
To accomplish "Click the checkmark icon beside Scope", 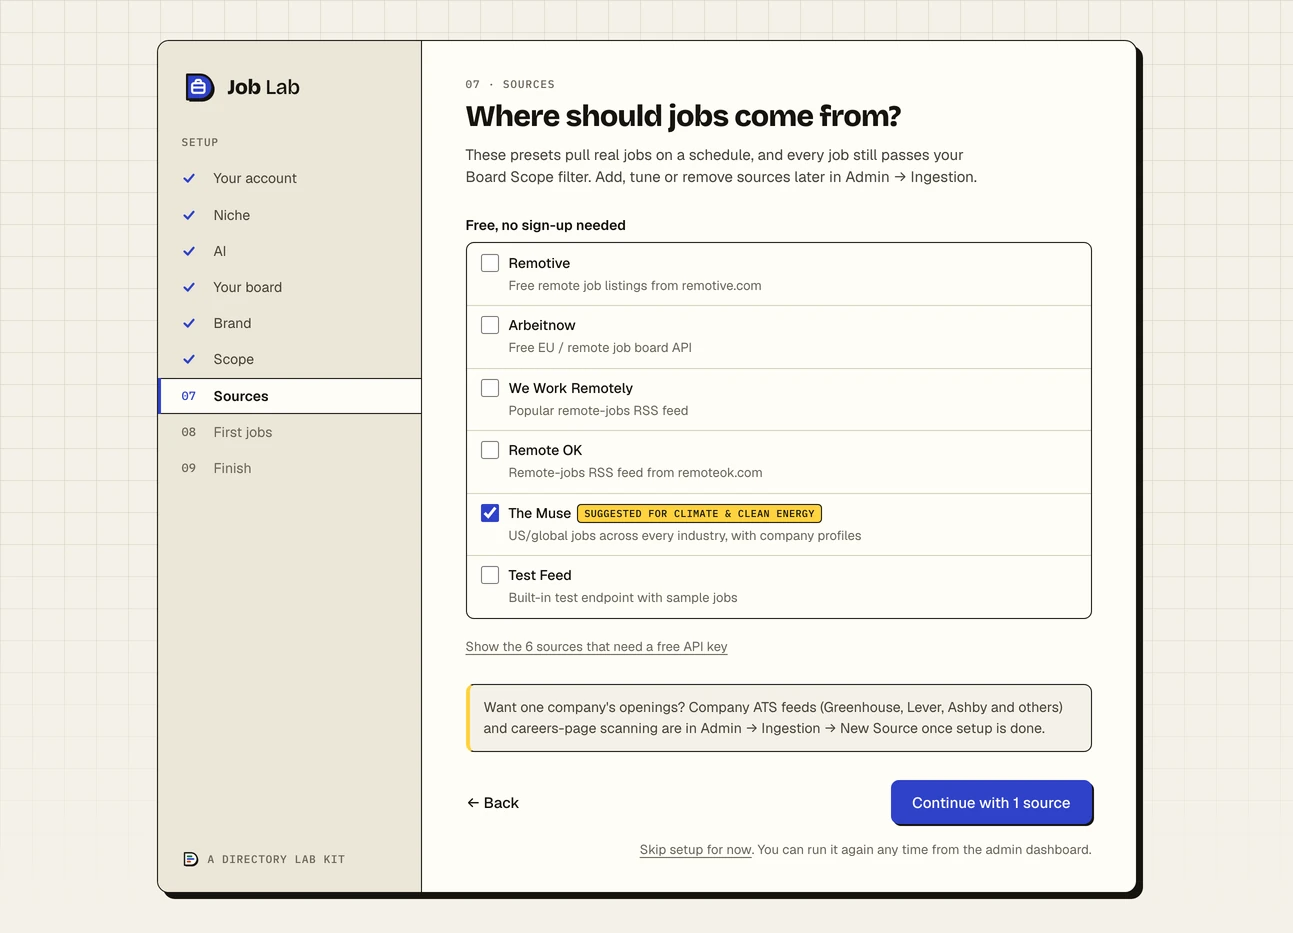I will pyautogui.click(x=189, y=359).
